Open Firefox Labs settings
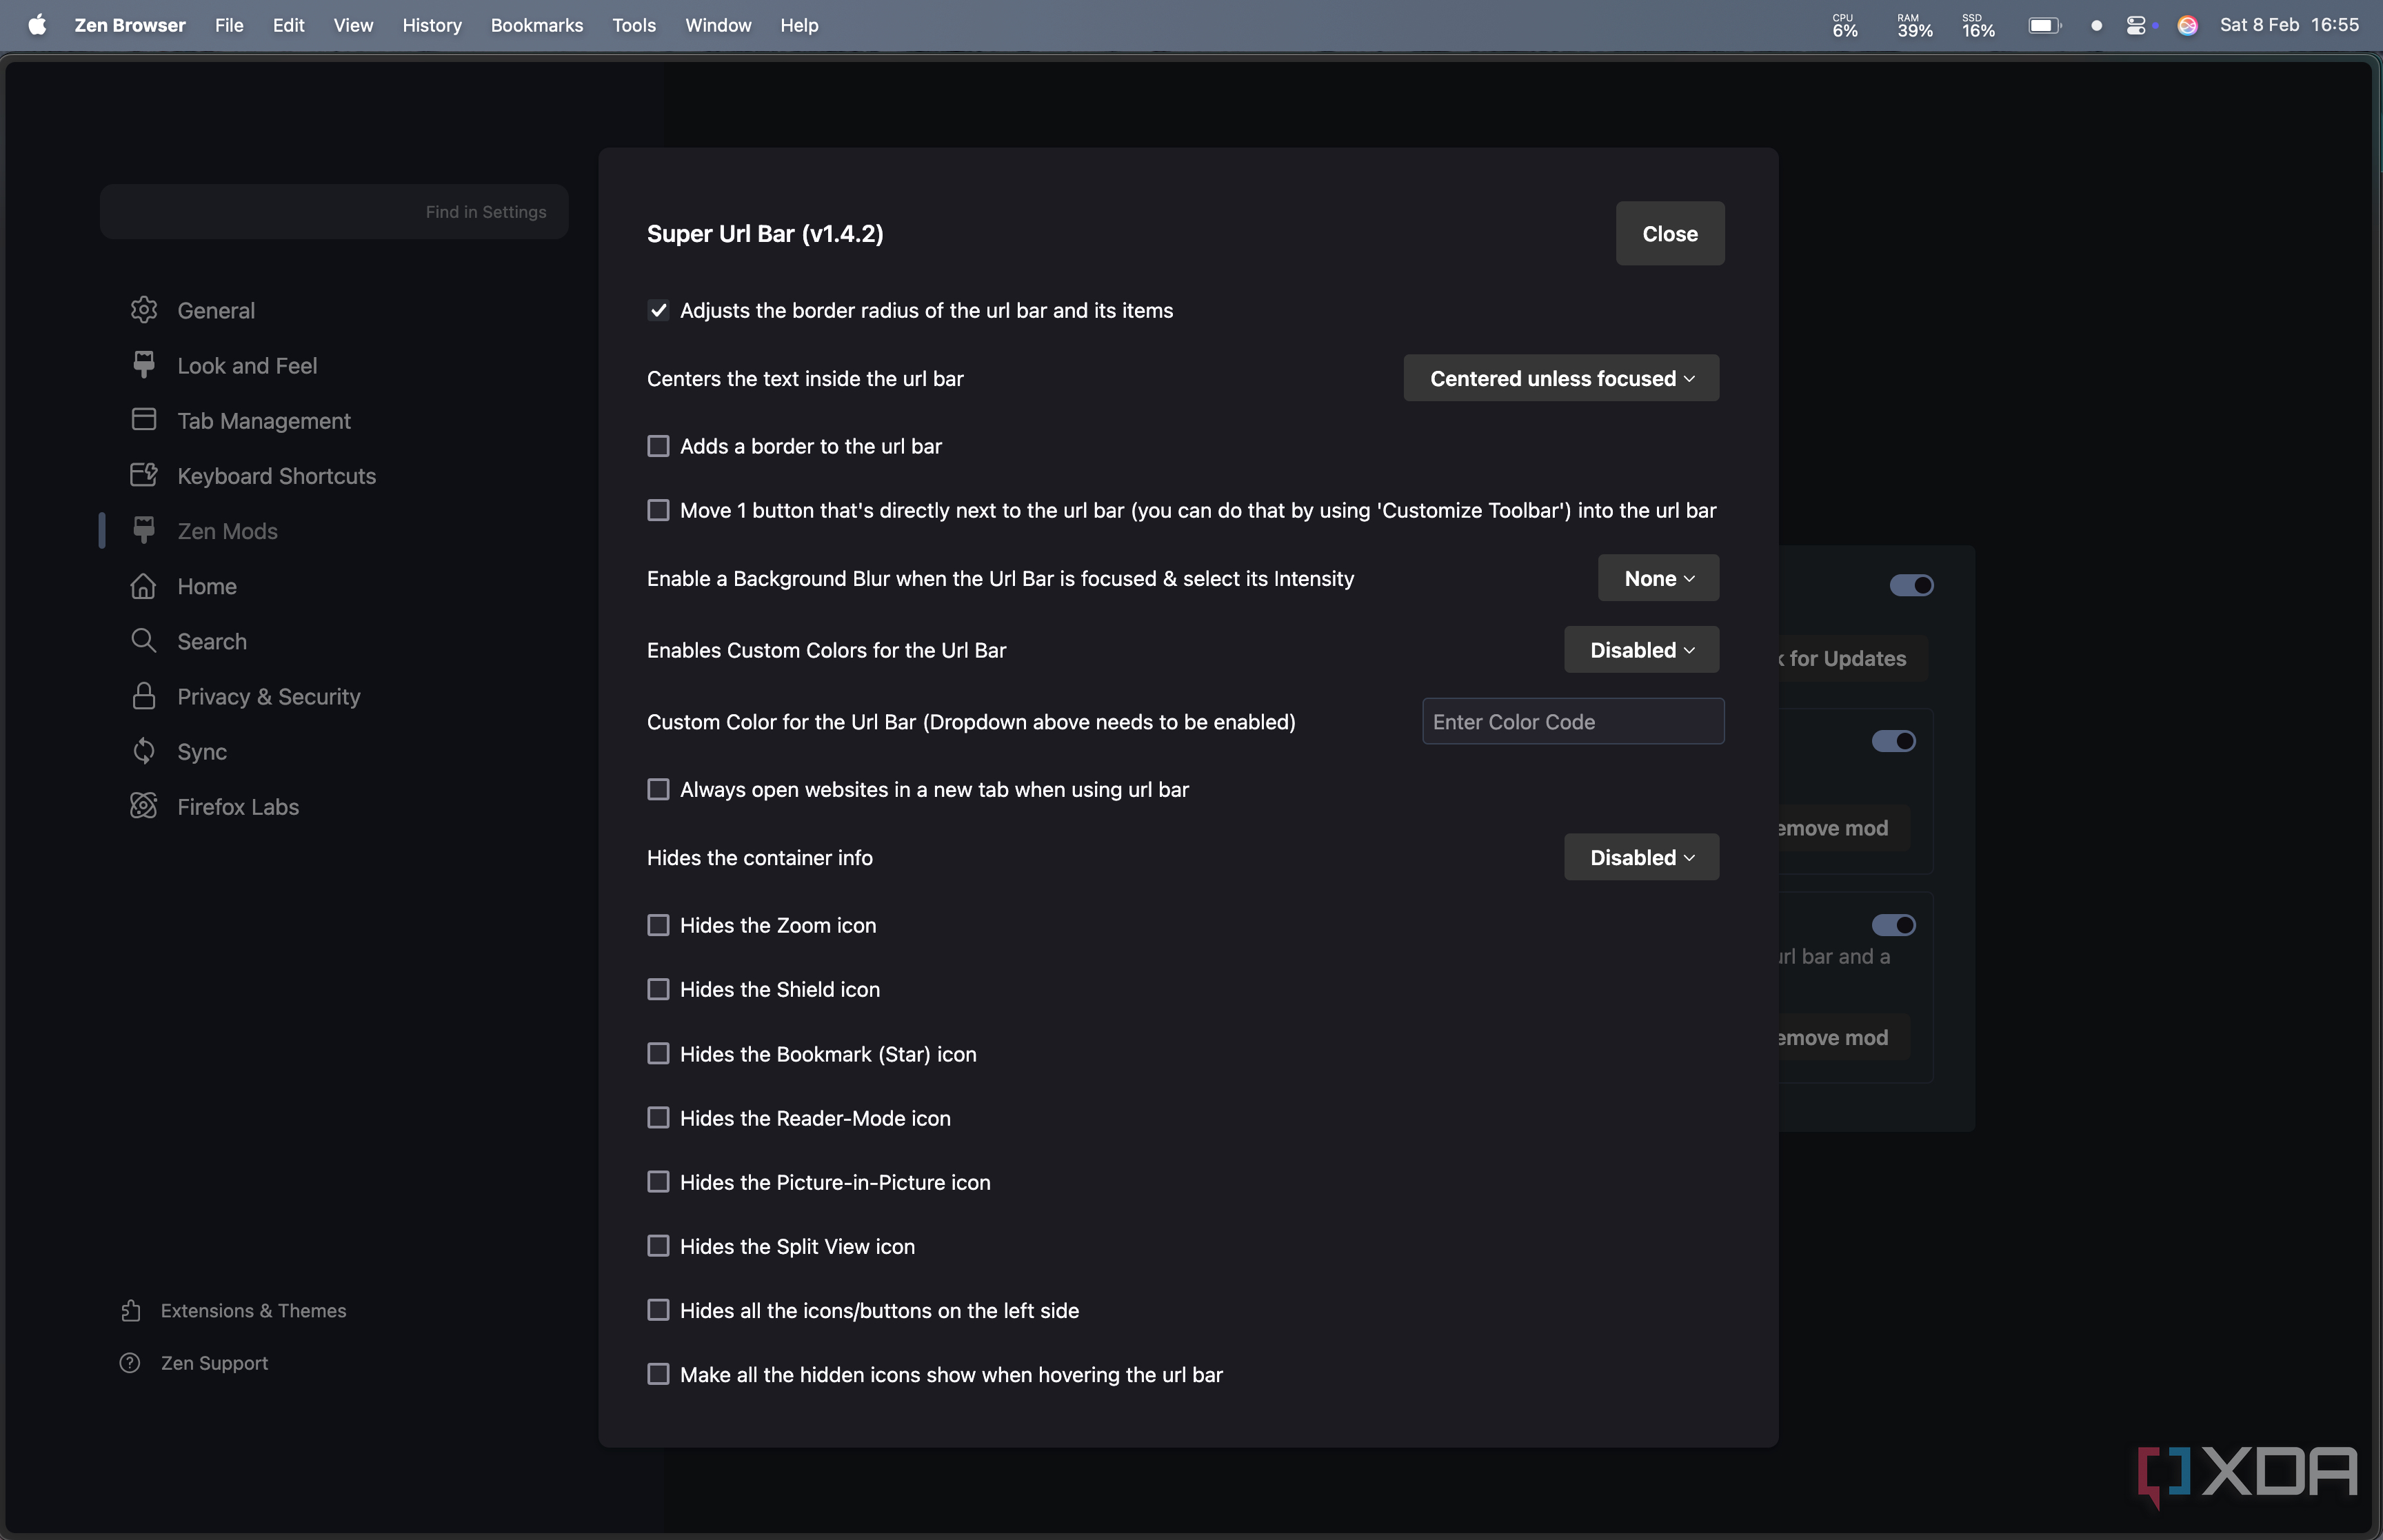This screenshot has height=1540, width=2383. tap(238, 806)
